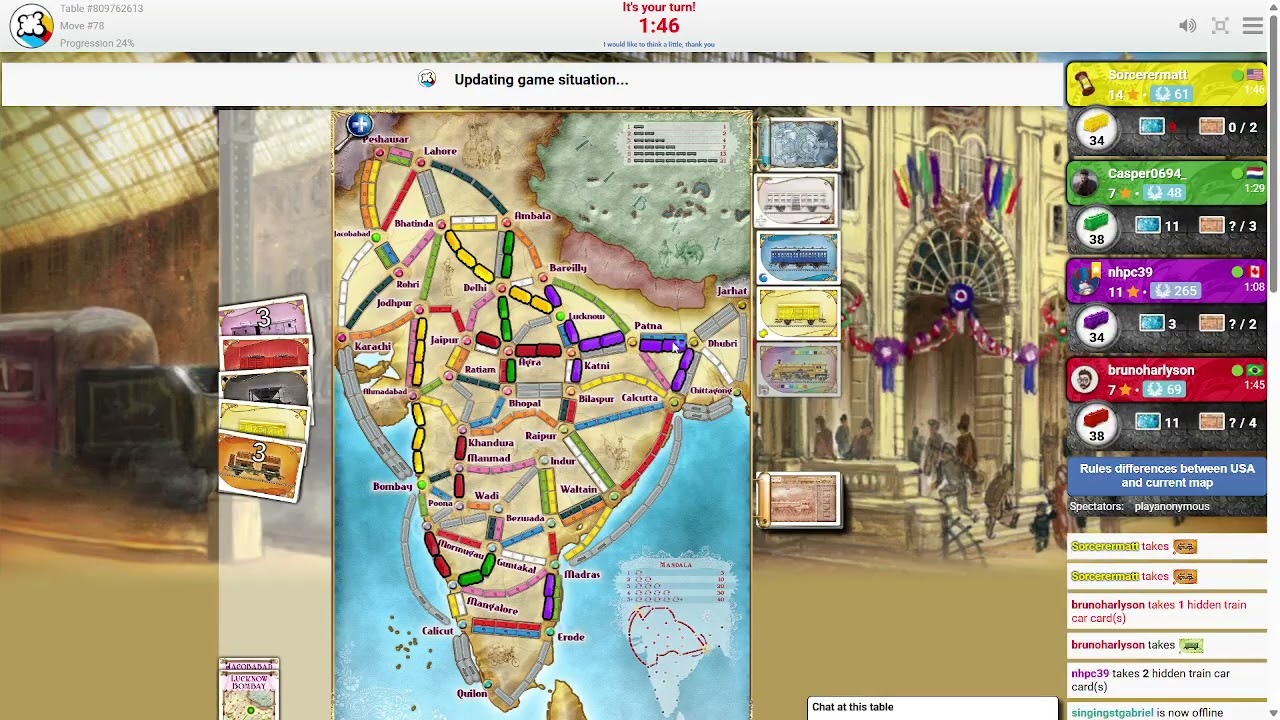Click the Madras city label on map
1280x720 pixels.
point(582,575)
